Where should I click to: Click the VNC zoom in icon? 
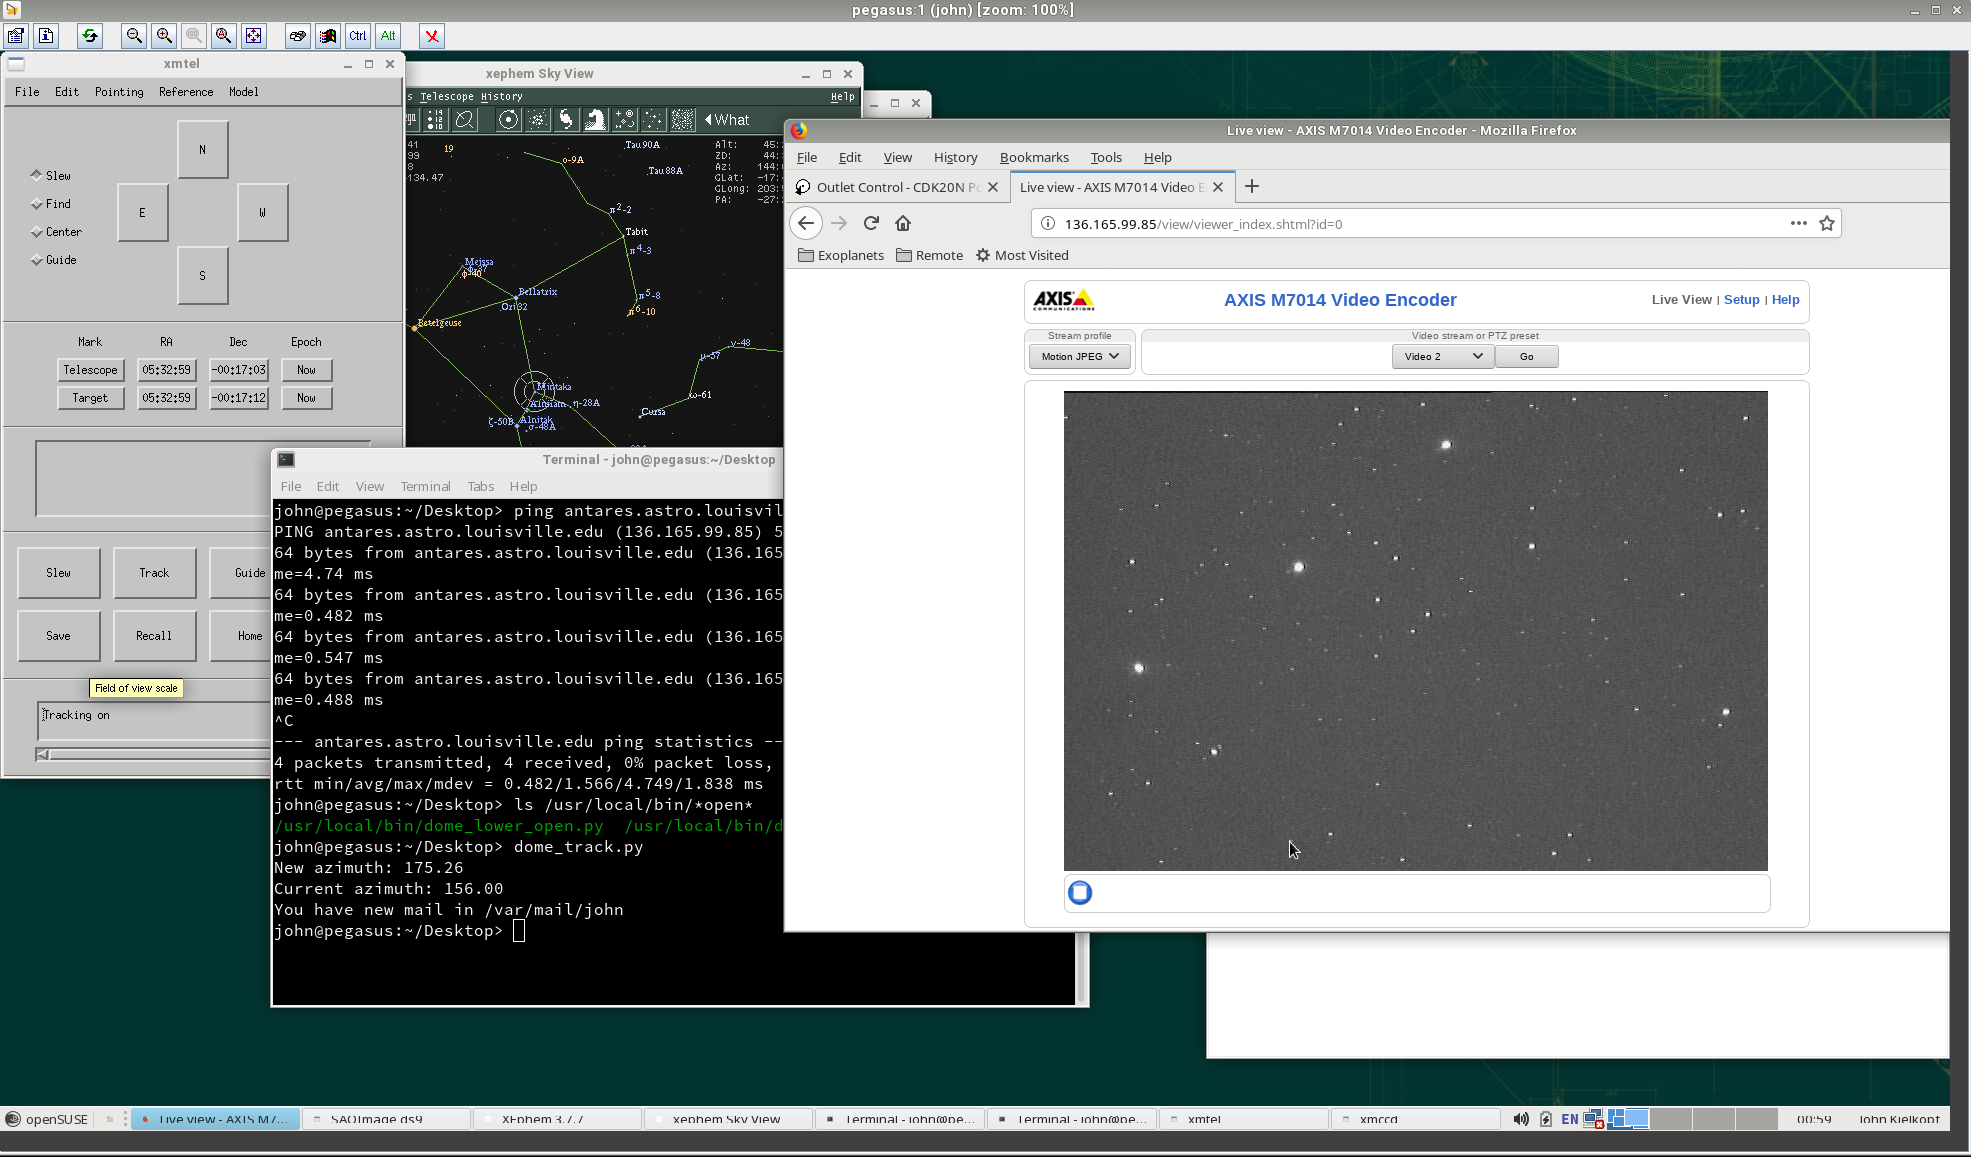tap(164, 36)
